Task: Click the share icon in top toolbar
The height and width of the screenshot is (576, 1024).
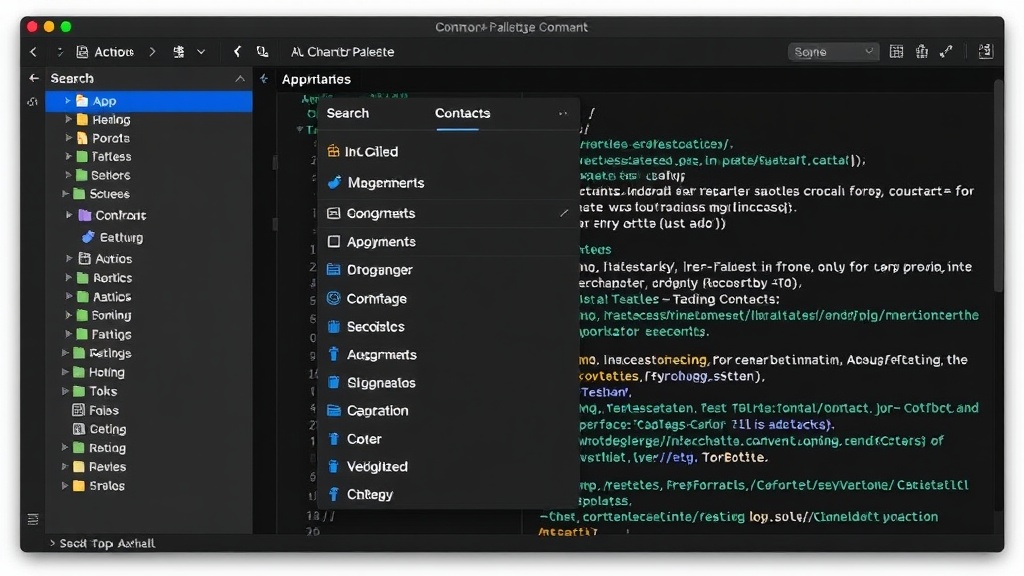Action: pyautogui.click(x=921, y=51)
